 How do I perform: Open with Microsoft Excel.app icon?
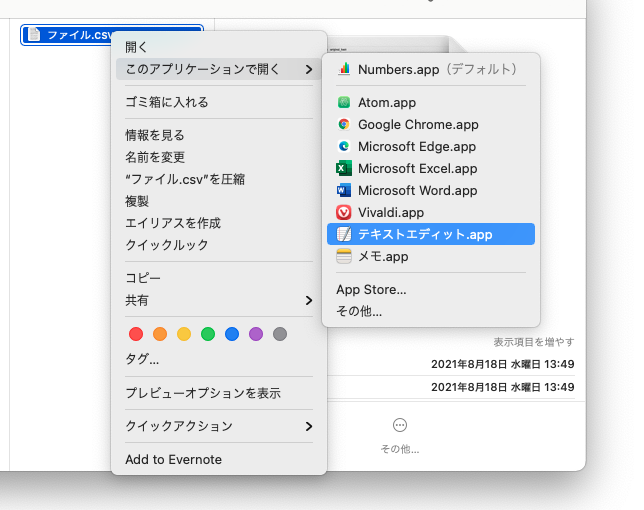click(344, 169)
